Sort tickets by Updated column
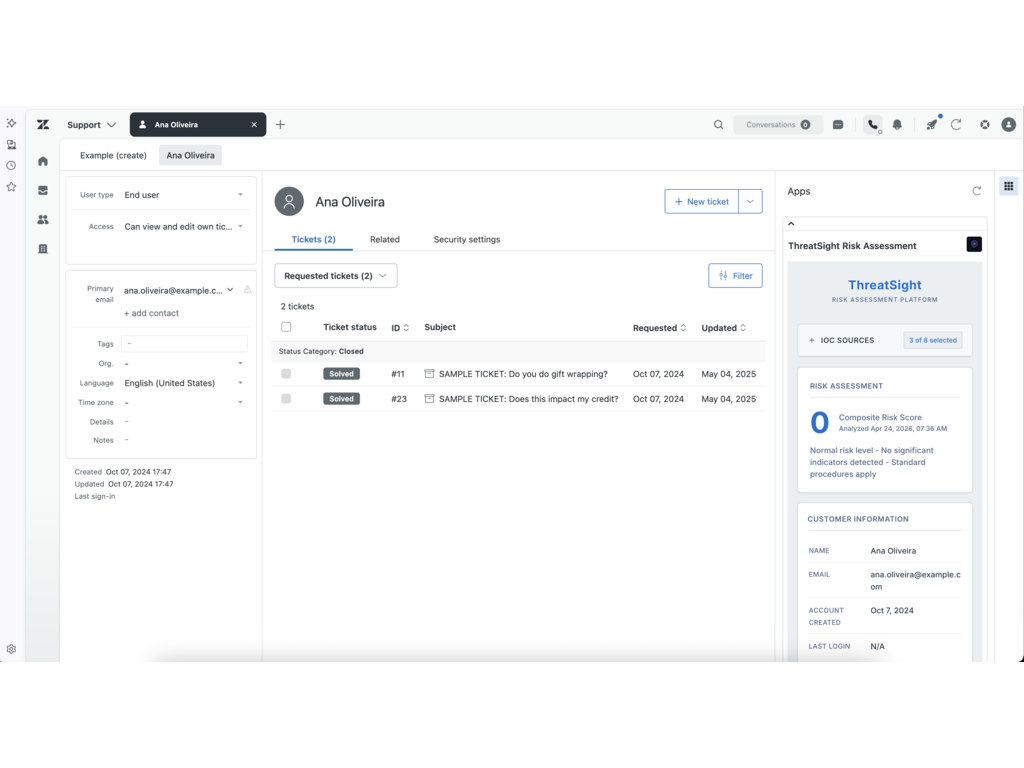The image size is (1024, 768). tap(724, 328)
